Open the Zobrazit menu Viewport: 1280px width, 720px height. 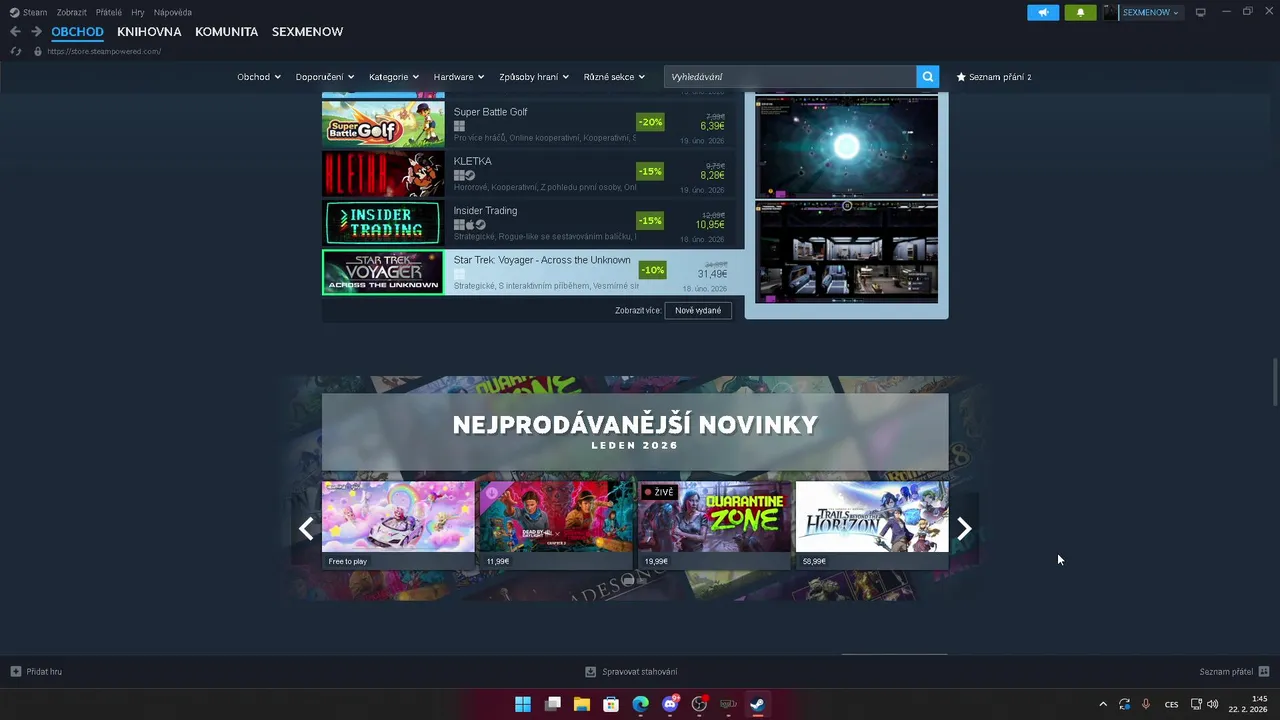click(x=71, y=12)
